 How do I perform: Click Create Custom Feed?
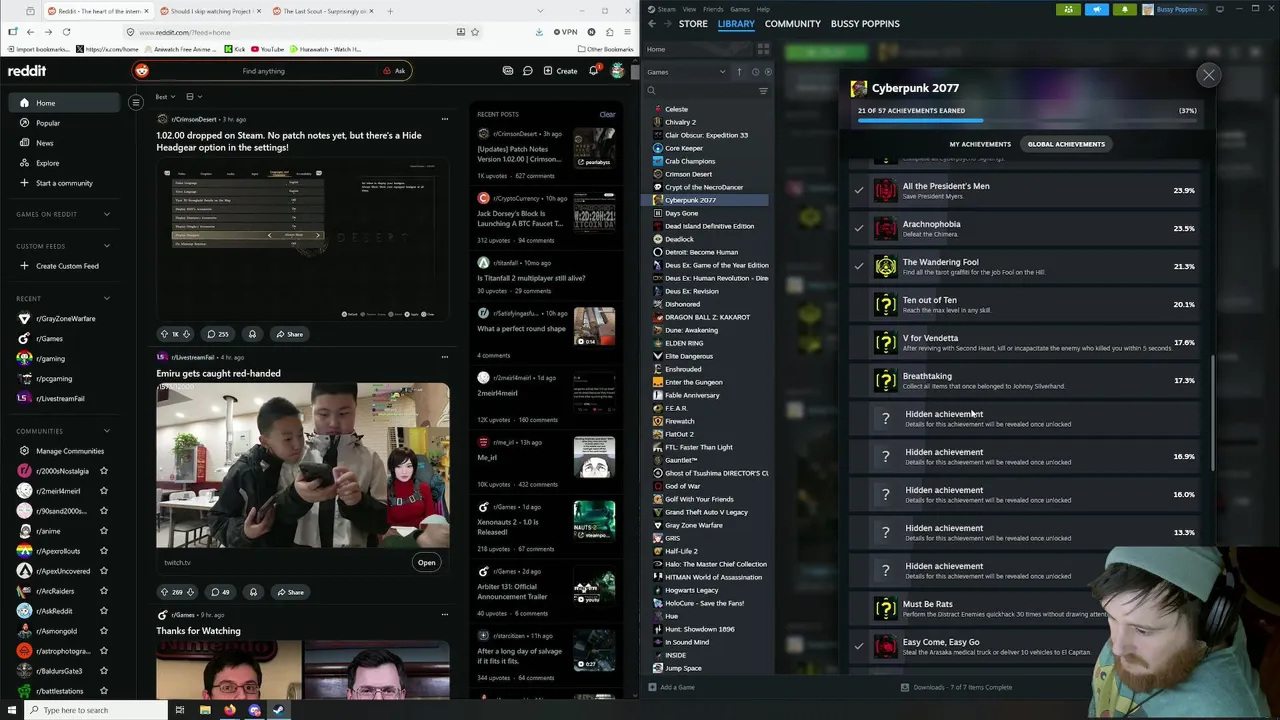(64, 266)
